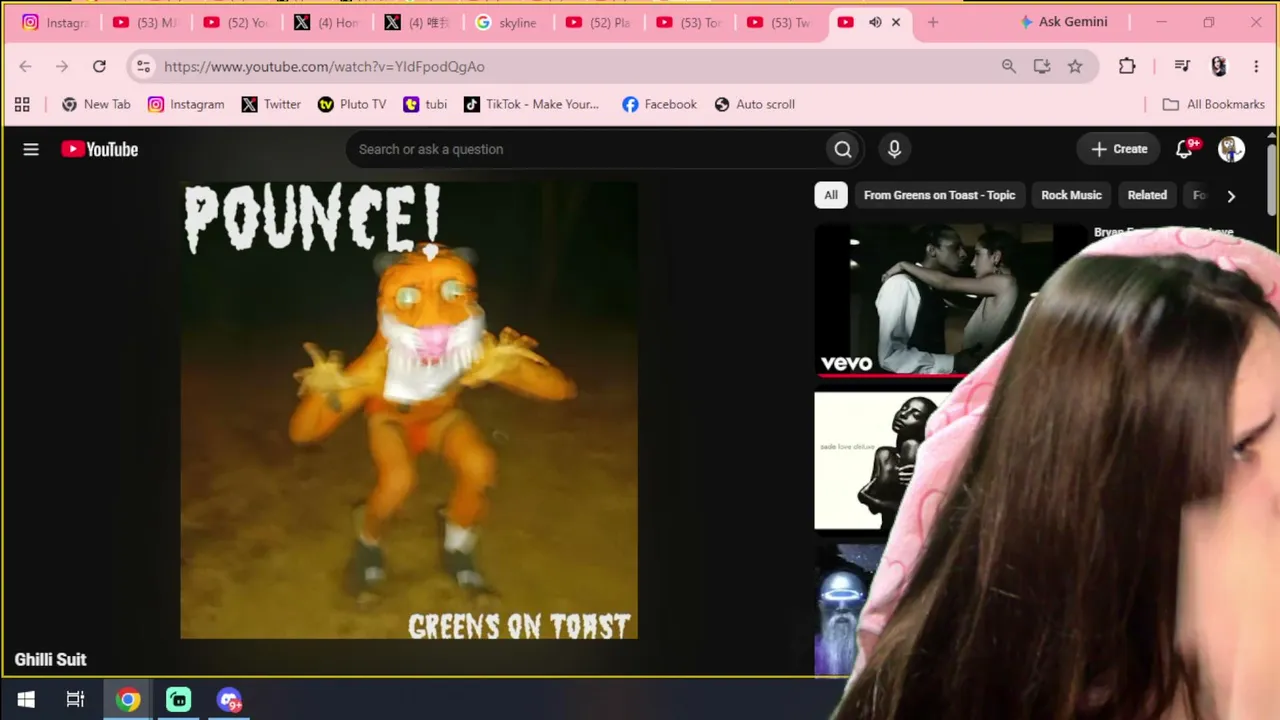The height and width of the screenshot is (720, 1280).
Task: Open the green app on the taskbar
Action: (179, 700)
